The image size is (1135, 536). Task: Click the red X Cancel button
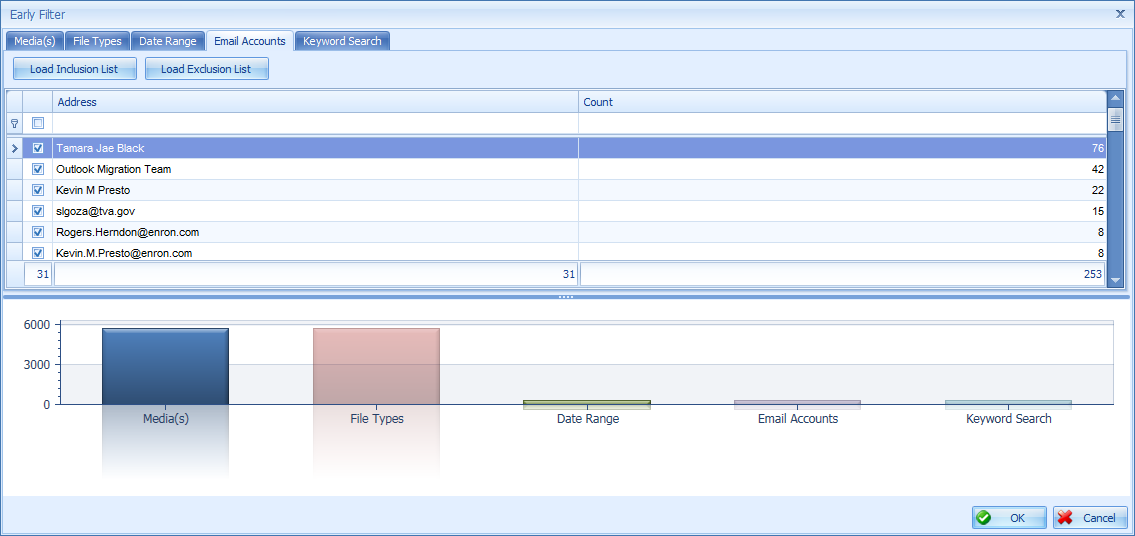click(x=1090, y=518)
